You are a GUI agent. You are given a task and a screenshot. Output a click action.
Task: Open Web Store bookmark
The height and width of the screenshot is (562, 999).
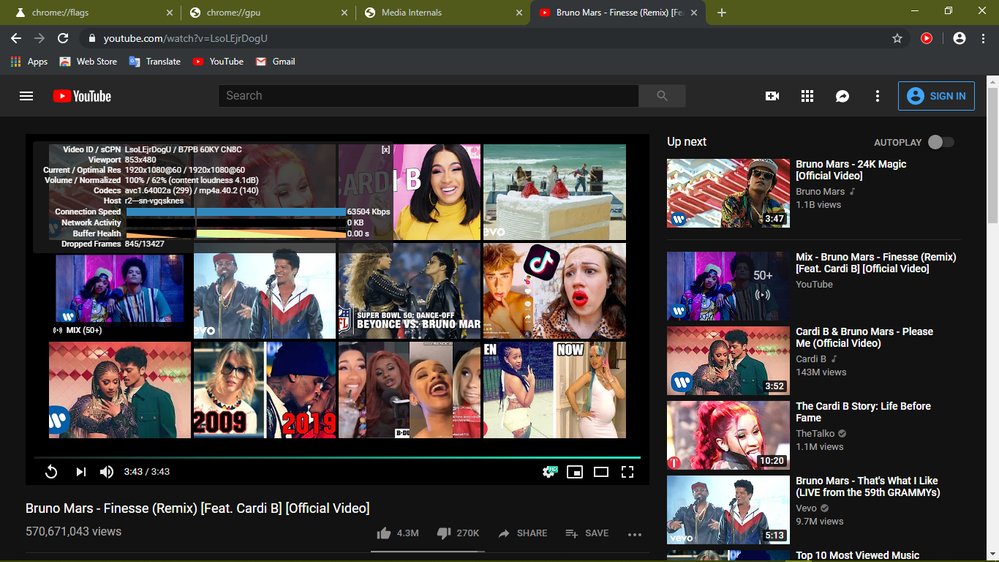[x=89, y=62]
